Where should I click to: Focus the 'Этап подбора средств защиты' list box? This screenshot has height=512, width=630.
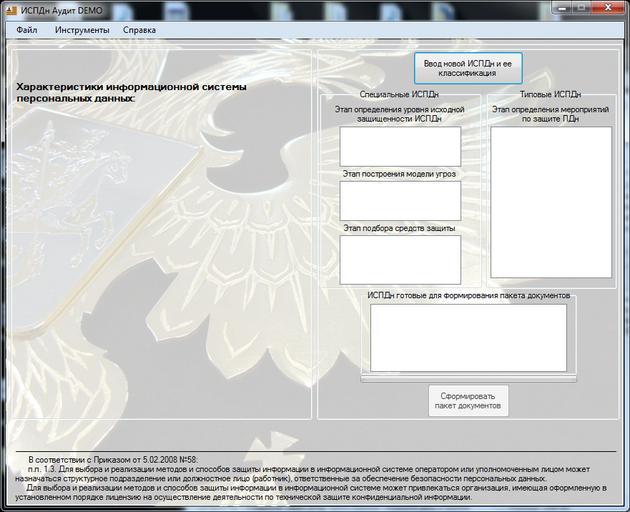[x=400, y=259]
